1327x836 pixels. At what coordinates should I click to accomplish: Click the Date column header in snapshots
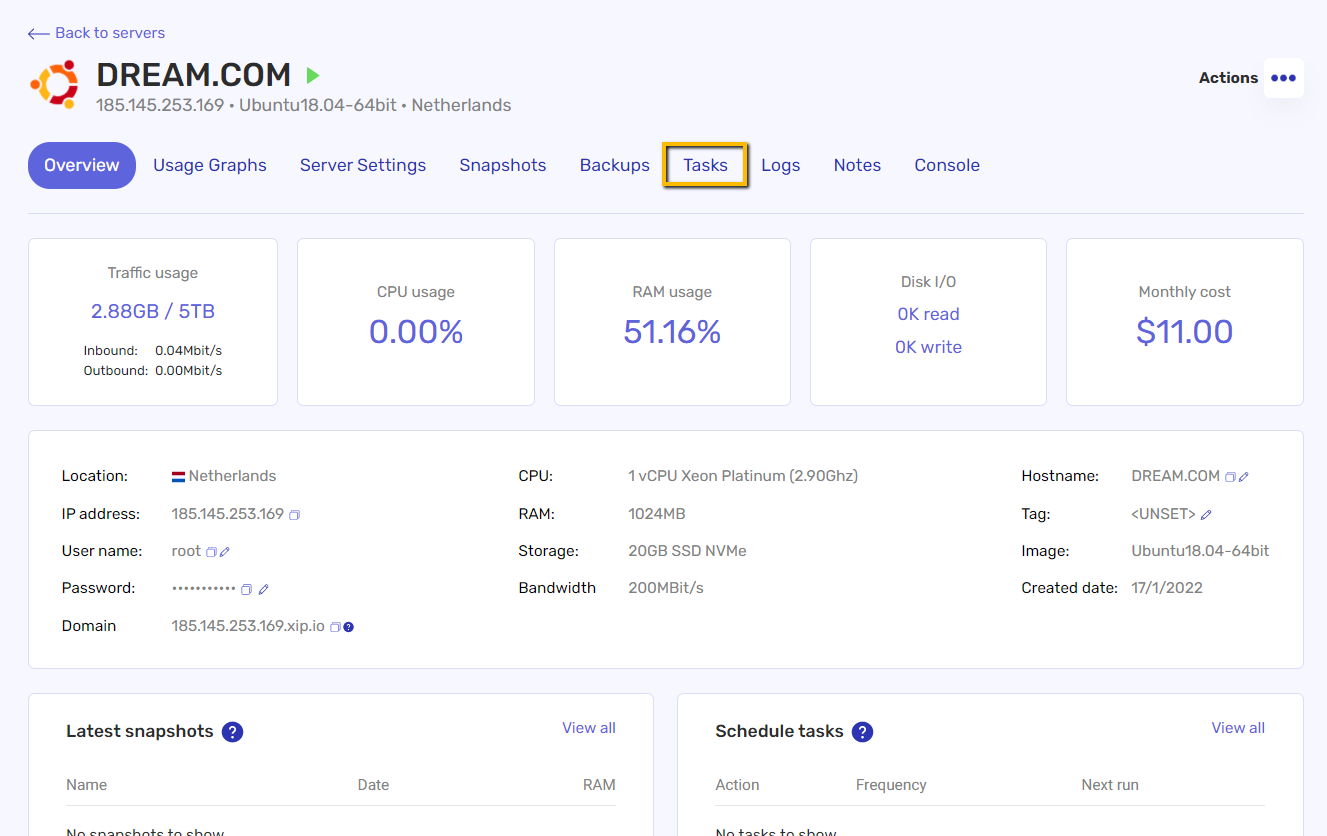click(373, 785)
